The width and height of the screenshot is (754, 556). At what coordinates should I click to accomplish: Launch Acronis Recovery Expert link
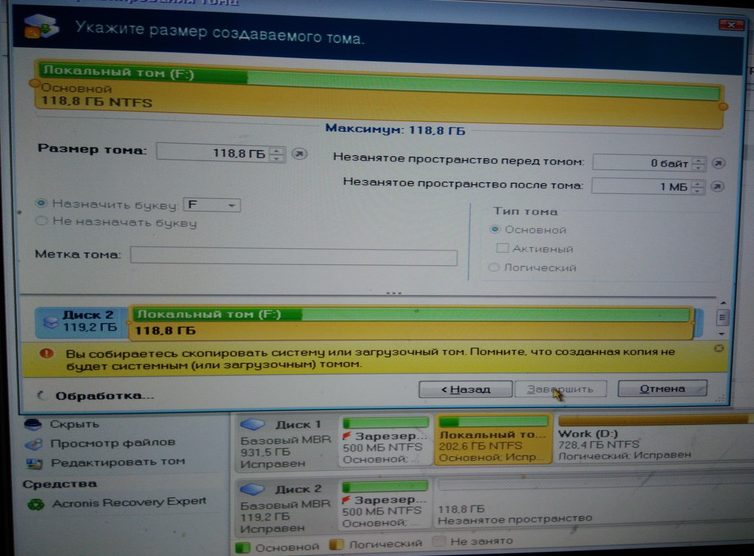129,503
